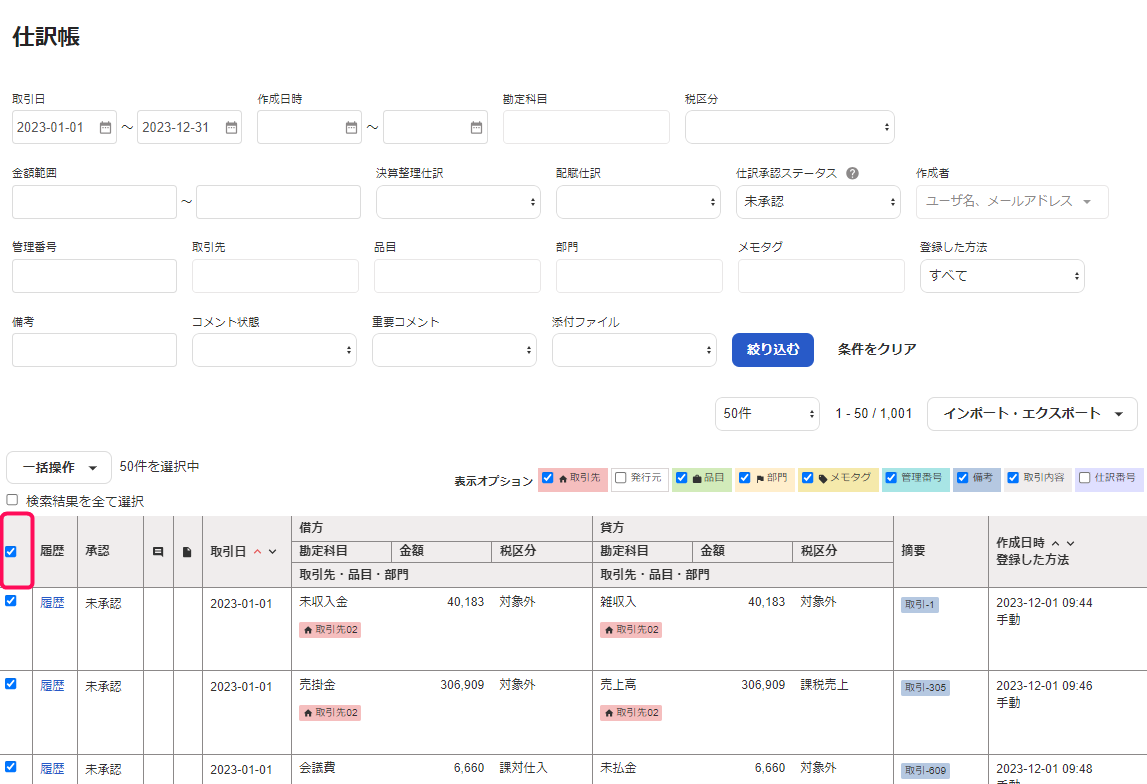Sort 作成日時 descending with down arrow

coord(1070,543)
